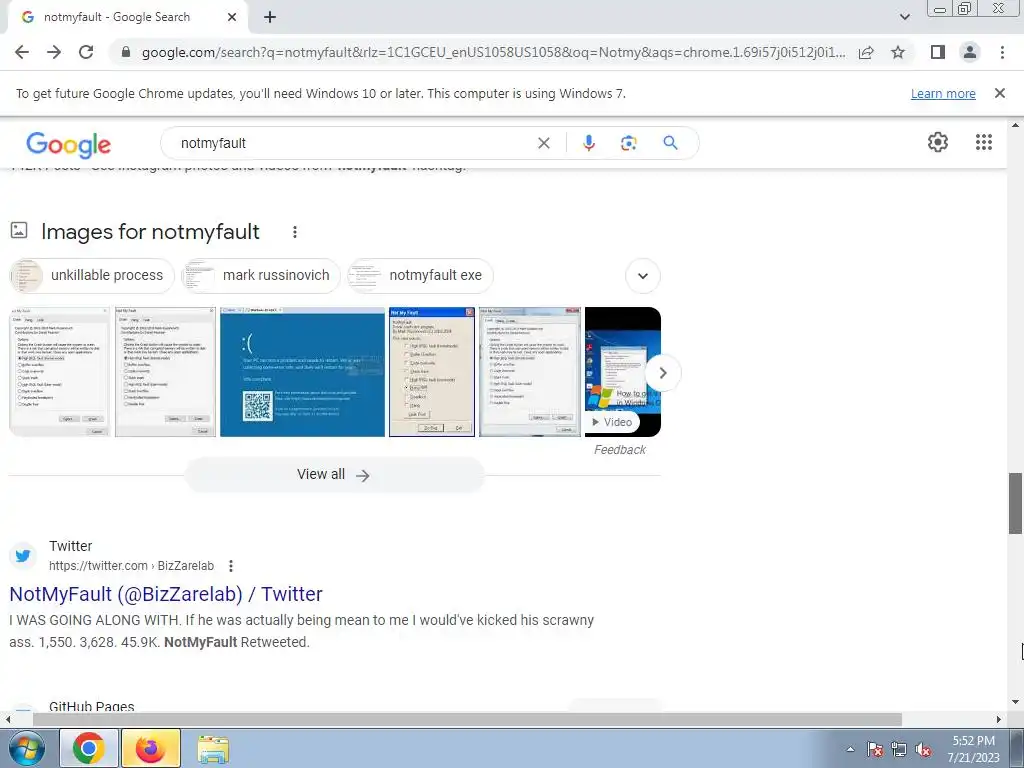This screenshot has width=1024, height=768.
Task: Close the notmyfault Google Search tab
Action: pos(232,17)
